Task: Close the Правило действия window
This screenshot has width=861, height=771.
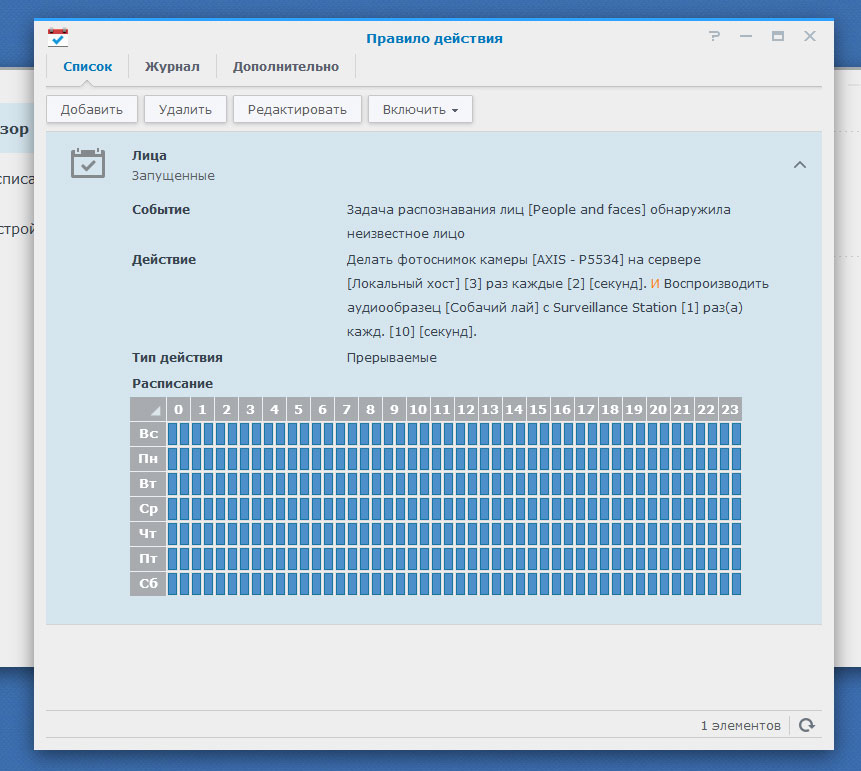Action: click(810, 36)
